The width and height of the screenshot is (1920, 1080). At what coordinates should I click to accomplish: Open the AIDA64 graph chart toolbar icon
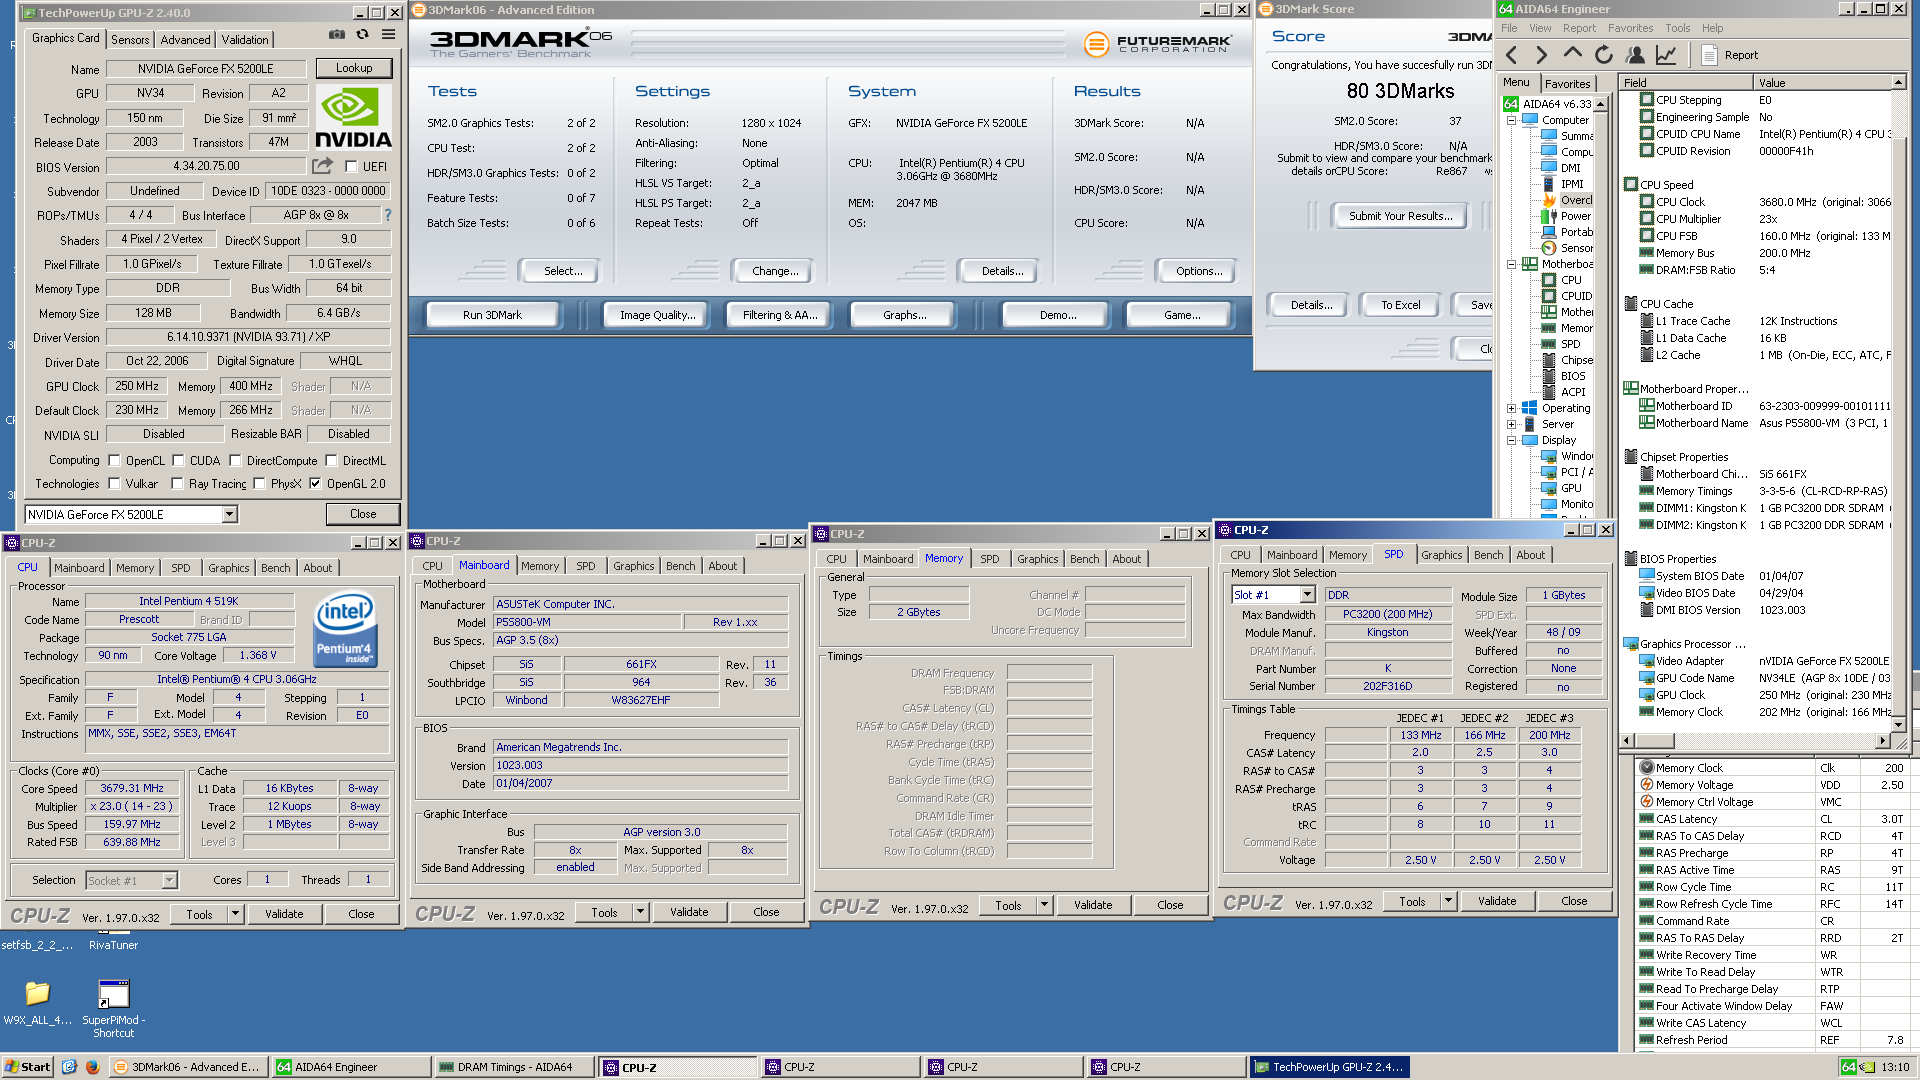[1666, 55]
